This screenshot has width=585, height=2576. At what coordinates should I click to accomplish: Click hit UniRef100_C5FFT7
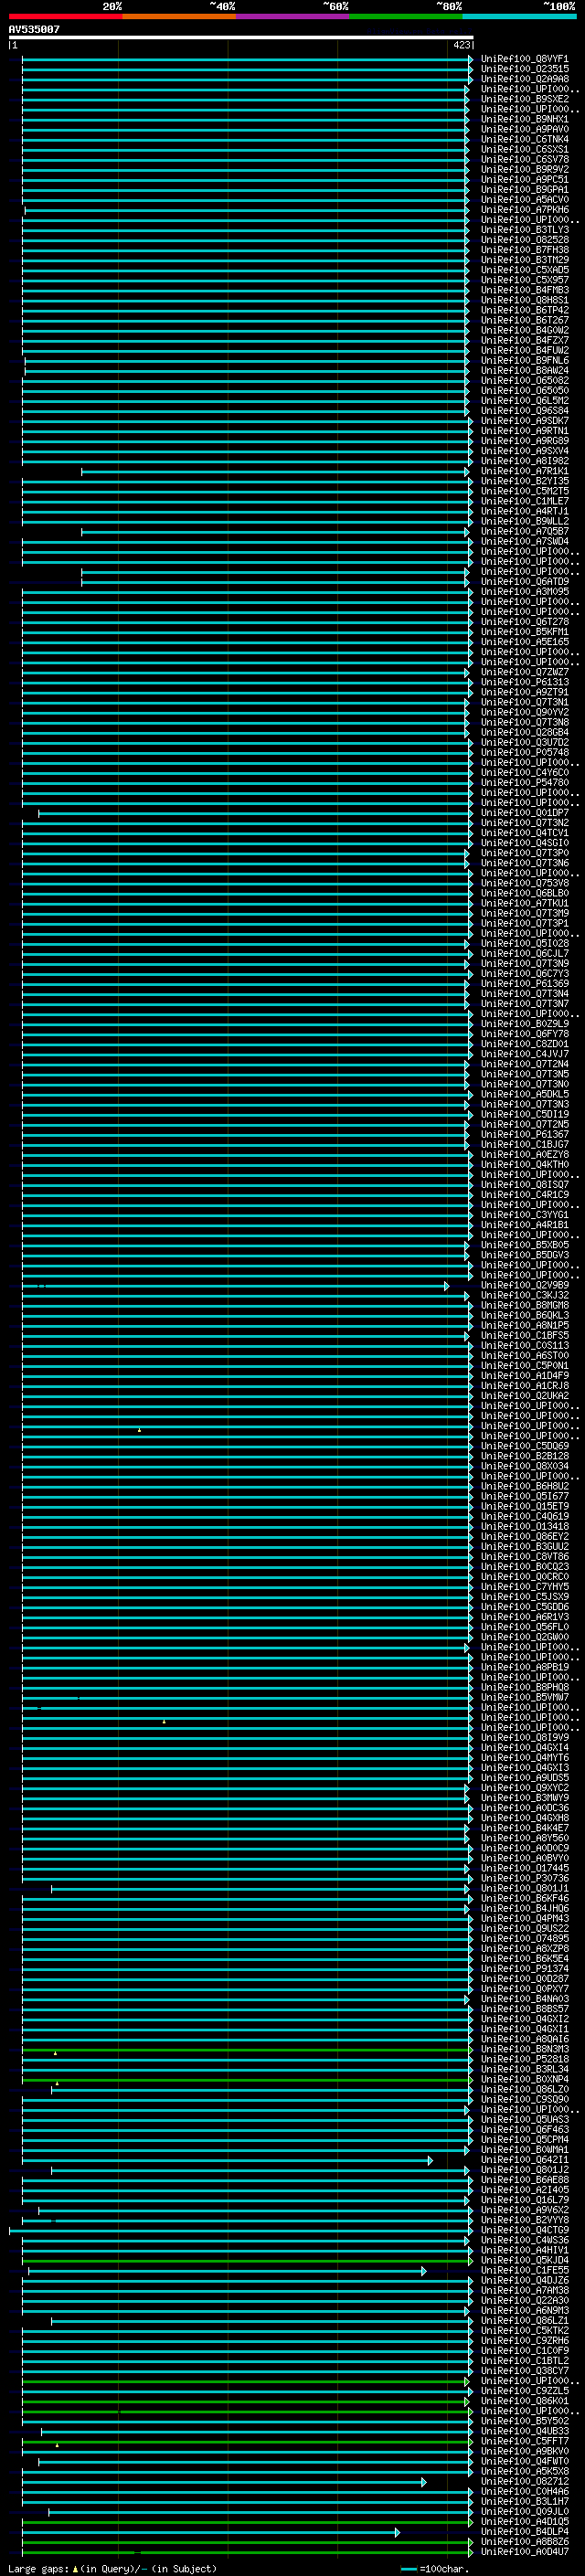pos(524,2441)
